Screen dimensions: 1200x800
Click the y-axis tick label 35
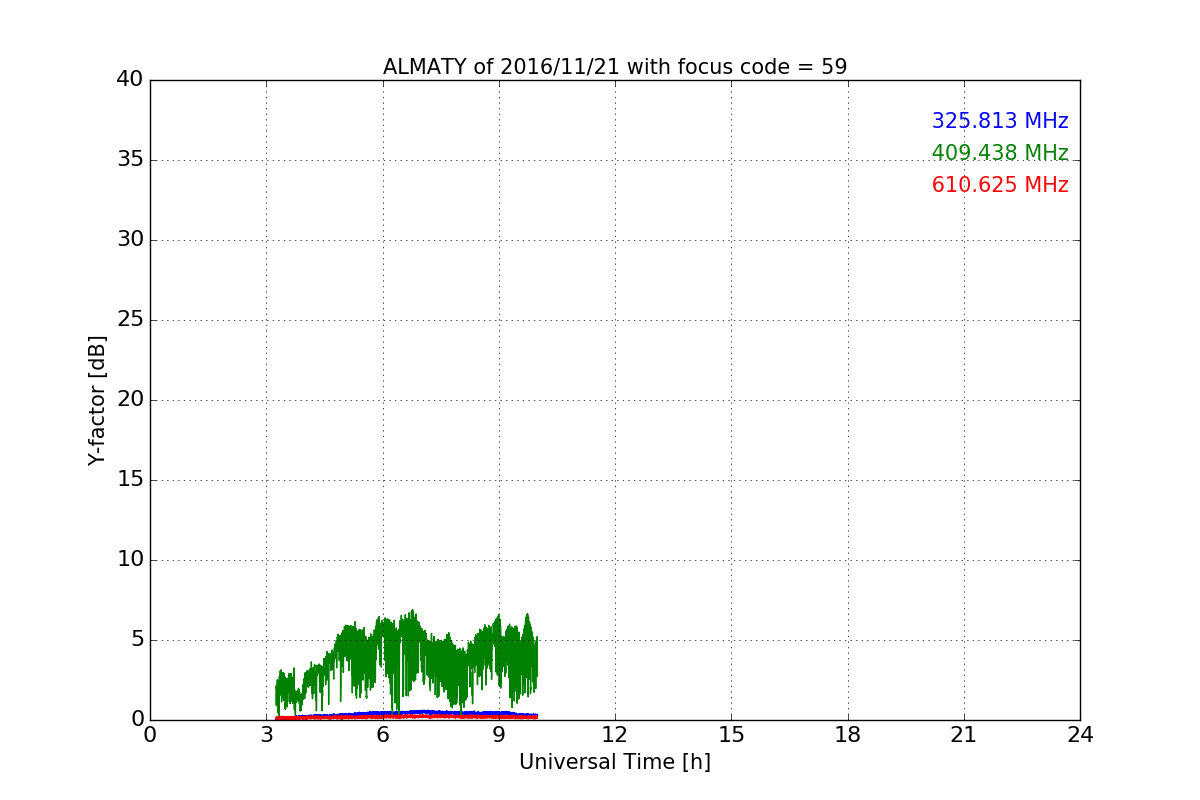[130, 160]
